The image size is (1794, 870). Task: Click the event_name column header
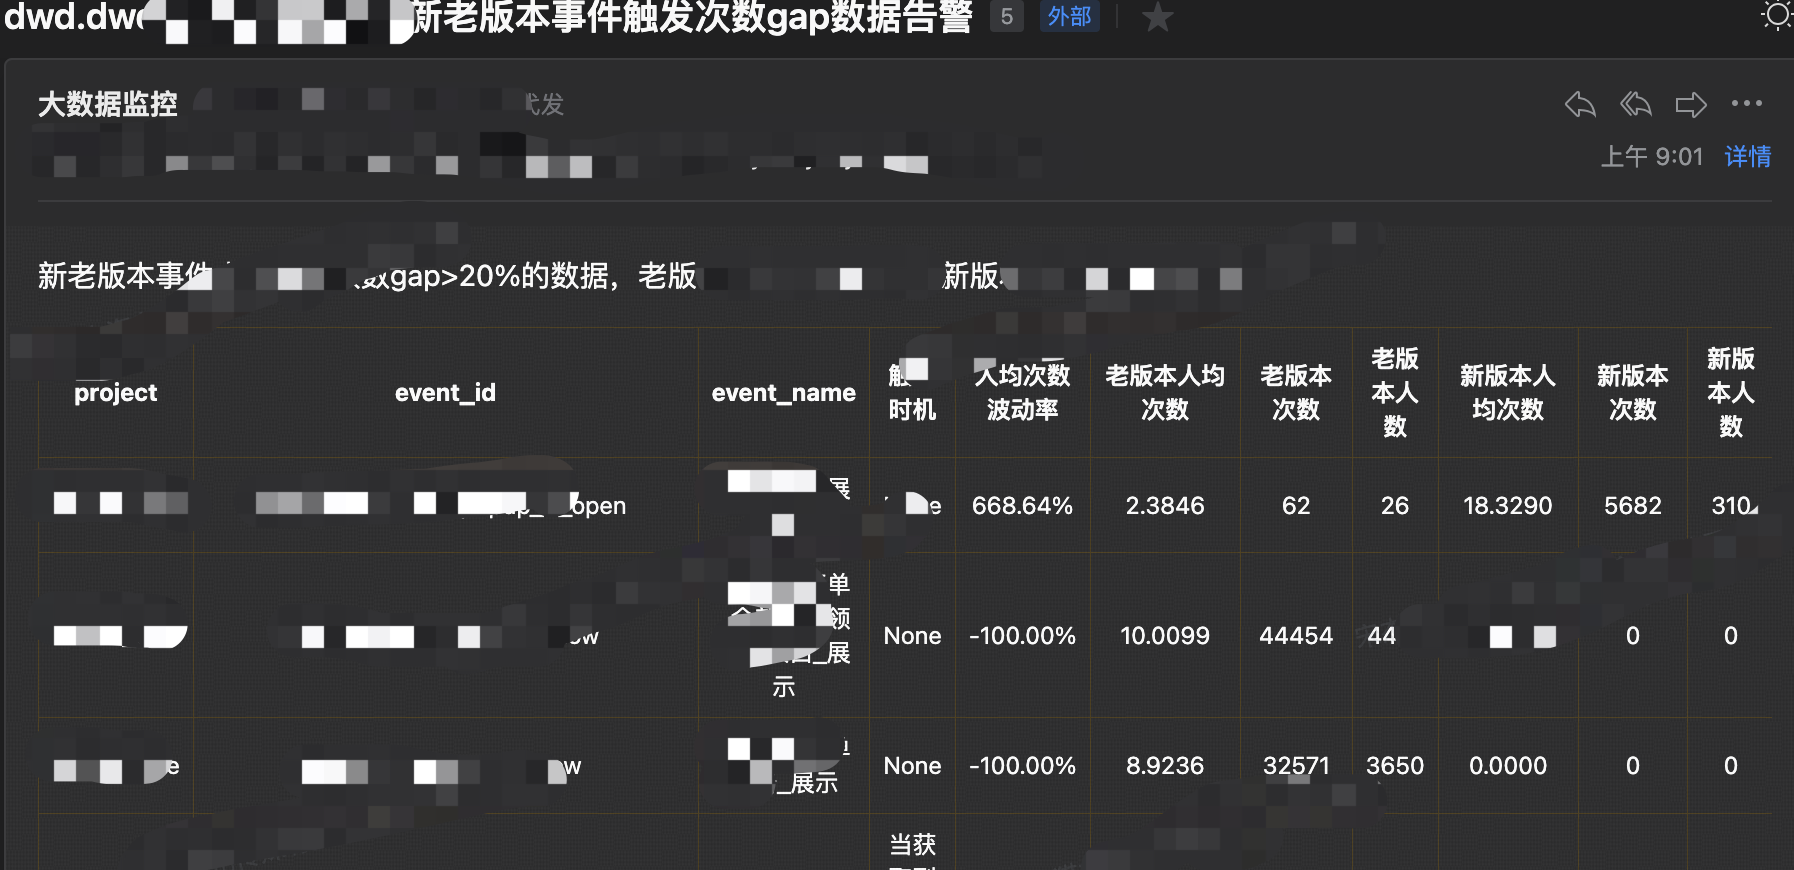(x=784, y=393)
